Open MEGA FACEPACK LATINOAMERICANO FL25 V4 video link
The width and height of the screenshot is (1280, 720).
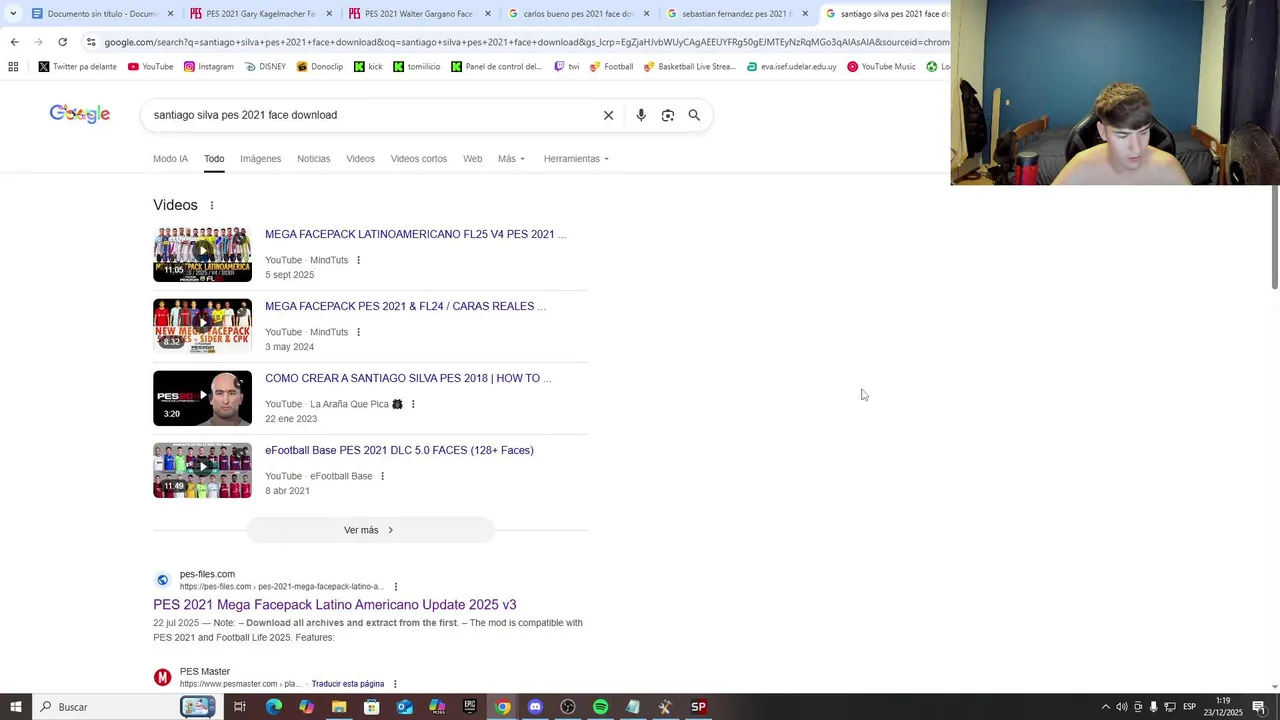pos(415,234)
